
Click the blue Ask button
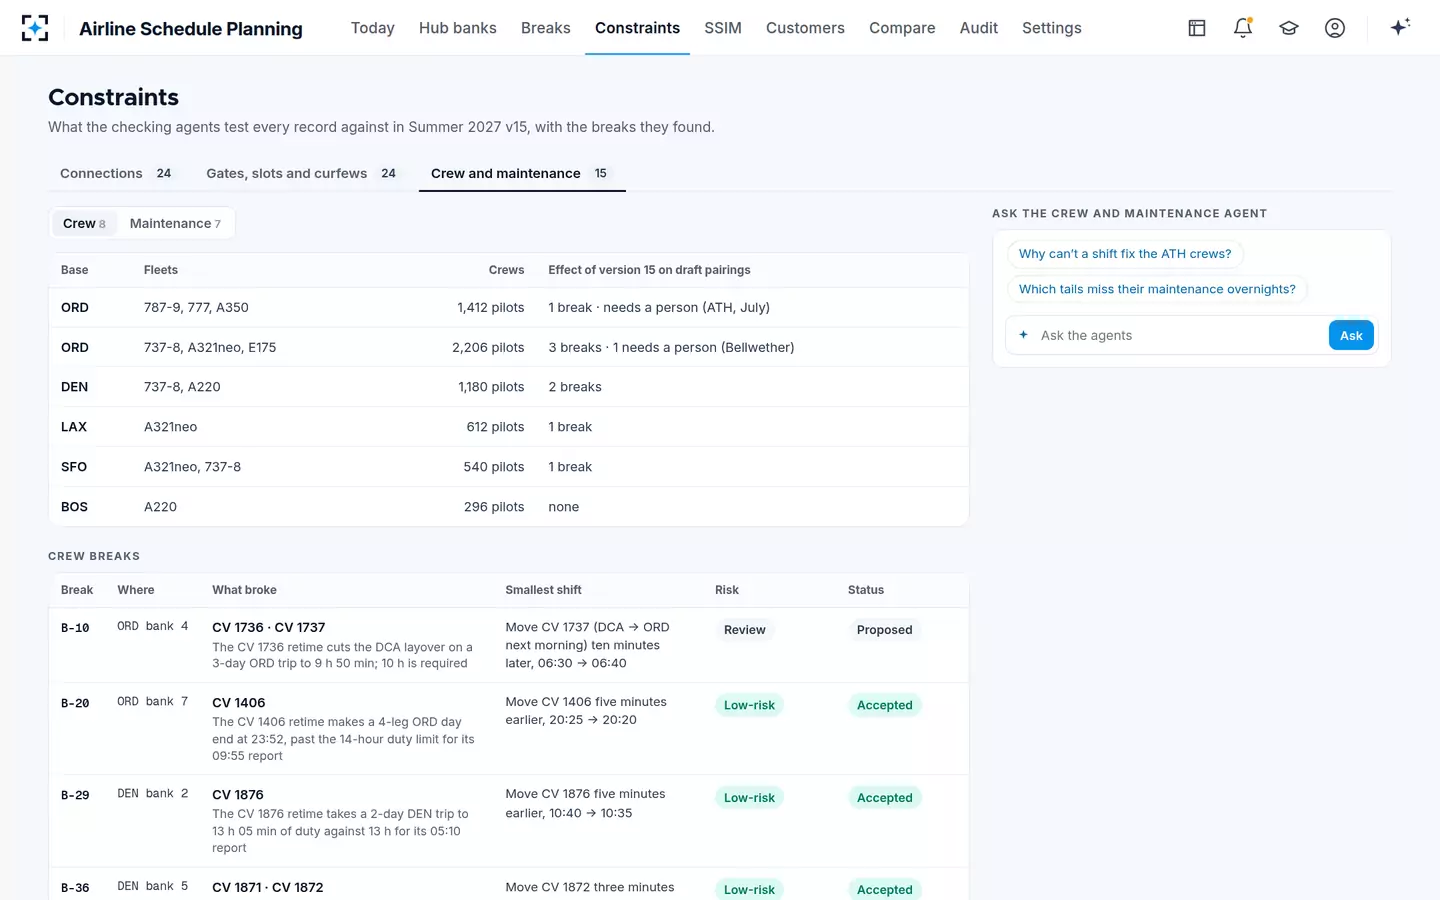point(1351,335)
